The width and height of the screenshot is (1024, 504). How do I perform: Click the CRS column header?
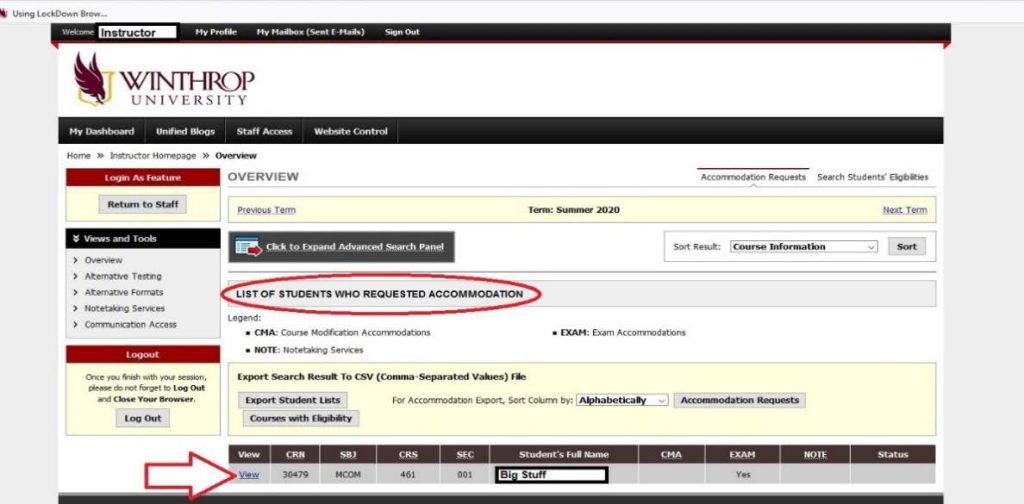(x=408, y=454)
